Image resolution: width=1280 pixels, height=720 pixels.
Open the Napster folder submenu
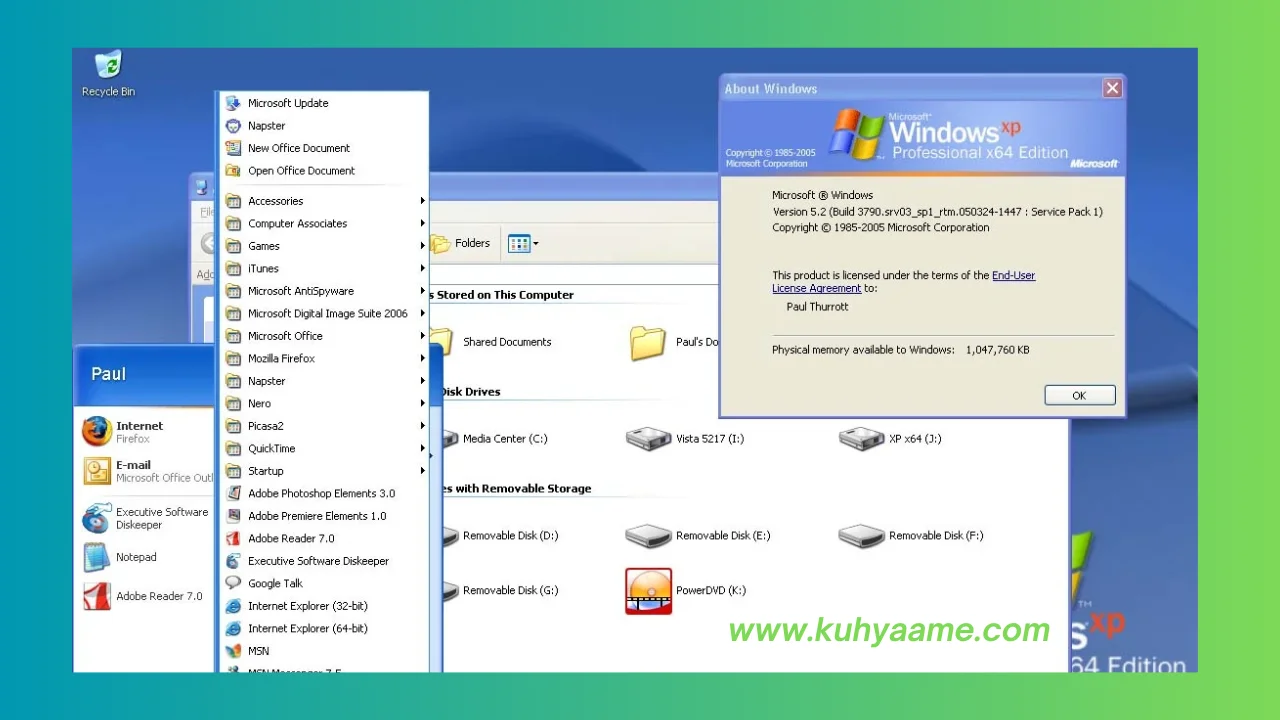coord(325,381)
